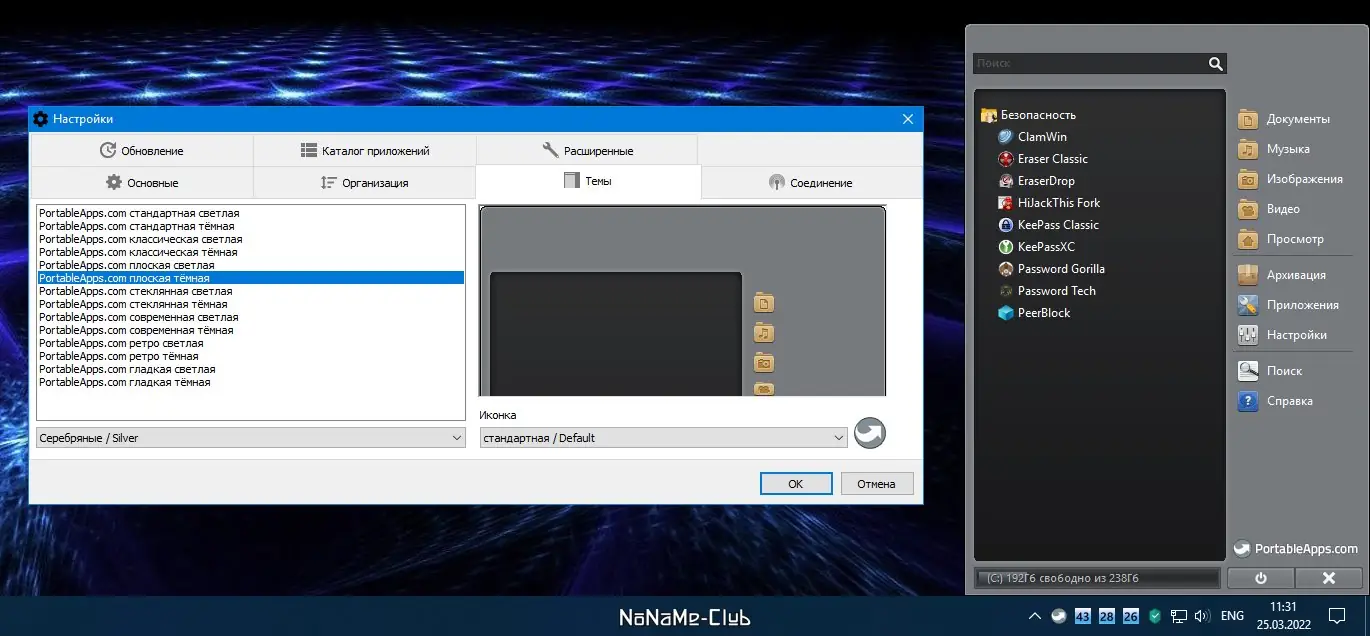
Task: Close the PortableApps menu with X button
Action: click(1329, 578)
